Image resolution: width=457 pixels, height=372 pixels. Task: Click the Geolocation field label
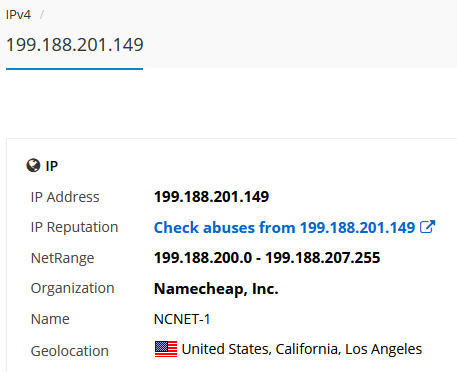click(x=70, y=351)
